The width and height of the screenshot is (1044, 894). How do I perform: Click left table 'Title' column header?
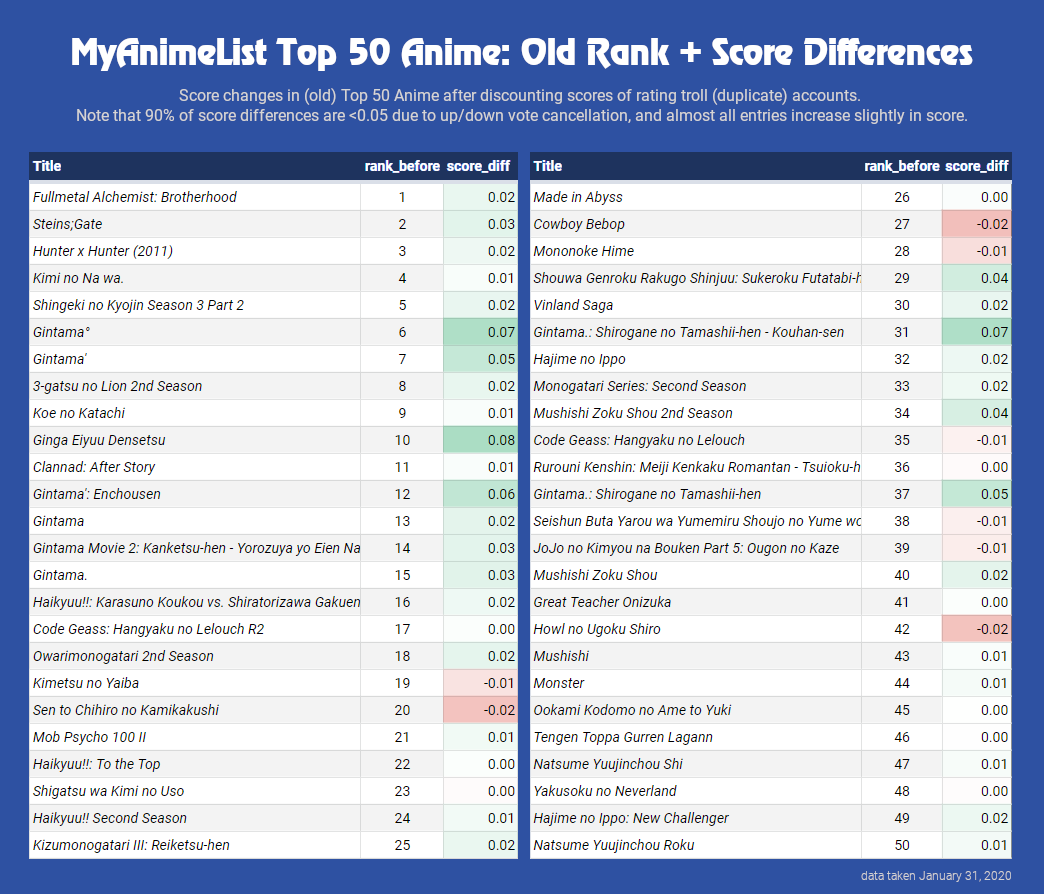tap(47, 166)
